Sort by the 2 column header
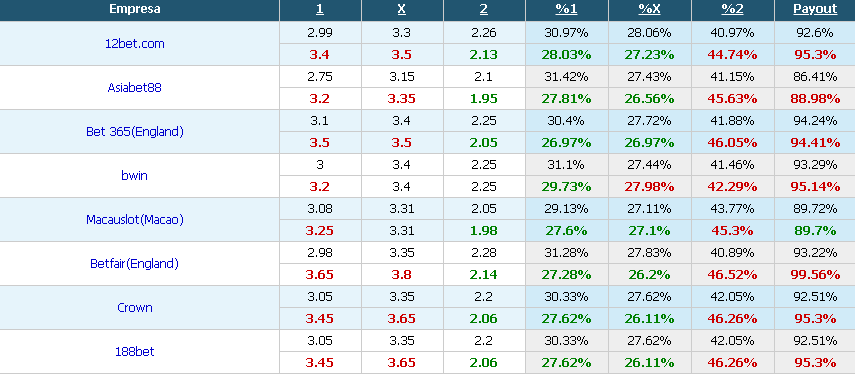 click(x=484, y=9)
